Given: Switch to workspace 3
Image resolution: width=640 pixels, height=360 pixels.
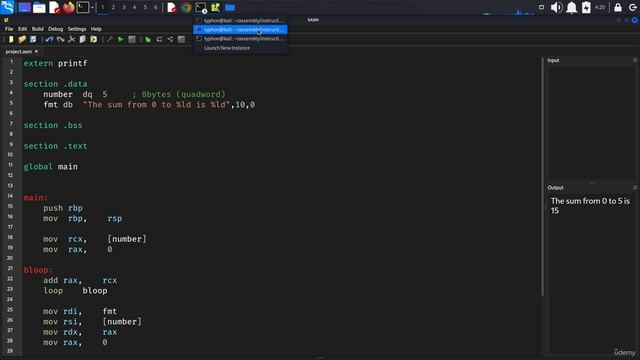Looking at the screenshot, I should pyautogui.click(x=124, y=7).
